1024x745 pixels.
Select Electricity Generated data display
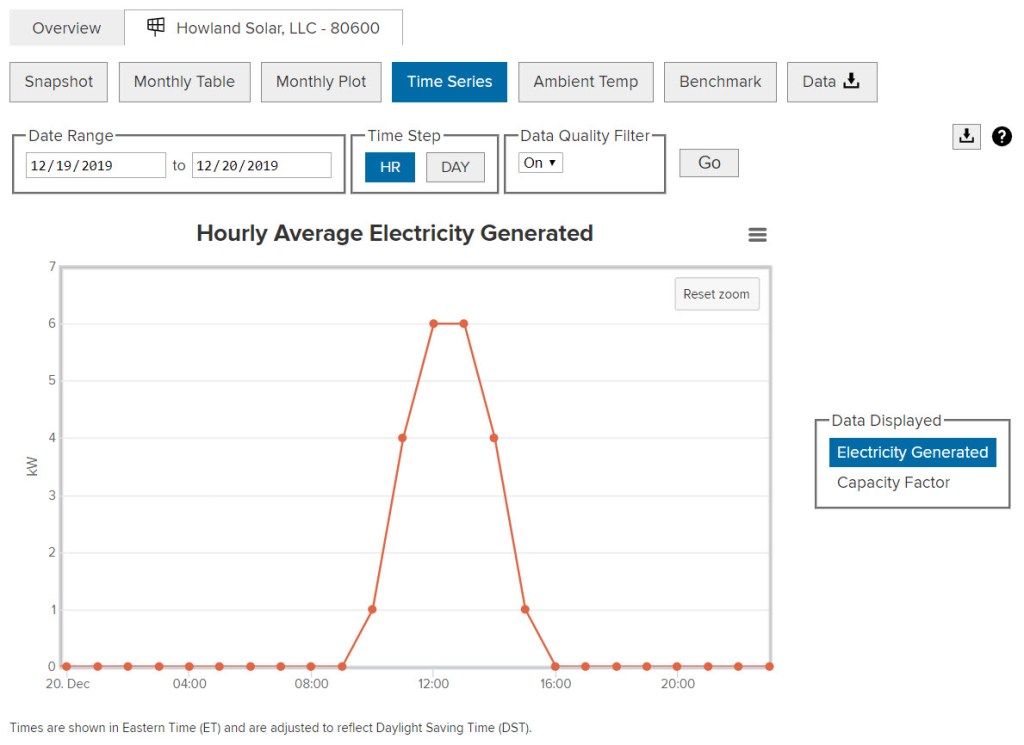[912, 452]
